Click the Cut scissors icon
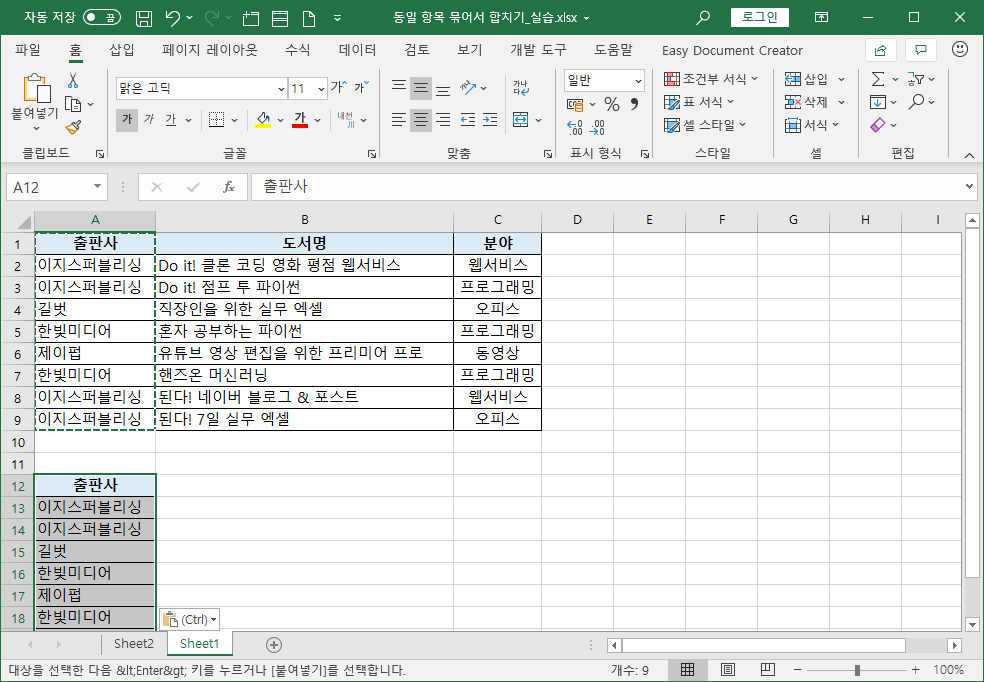The image size is (984, 682). [73, 80]
